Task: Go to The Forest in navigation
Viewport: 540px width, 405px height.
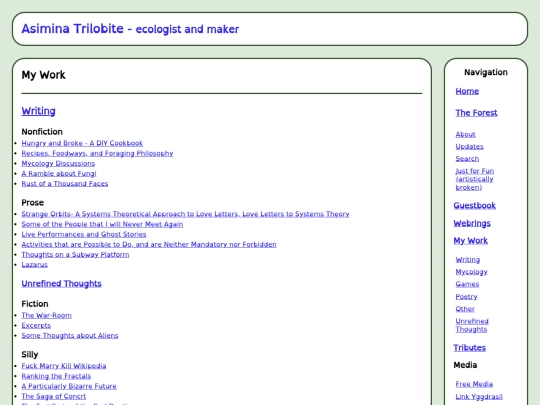Action: pos(476,113)
